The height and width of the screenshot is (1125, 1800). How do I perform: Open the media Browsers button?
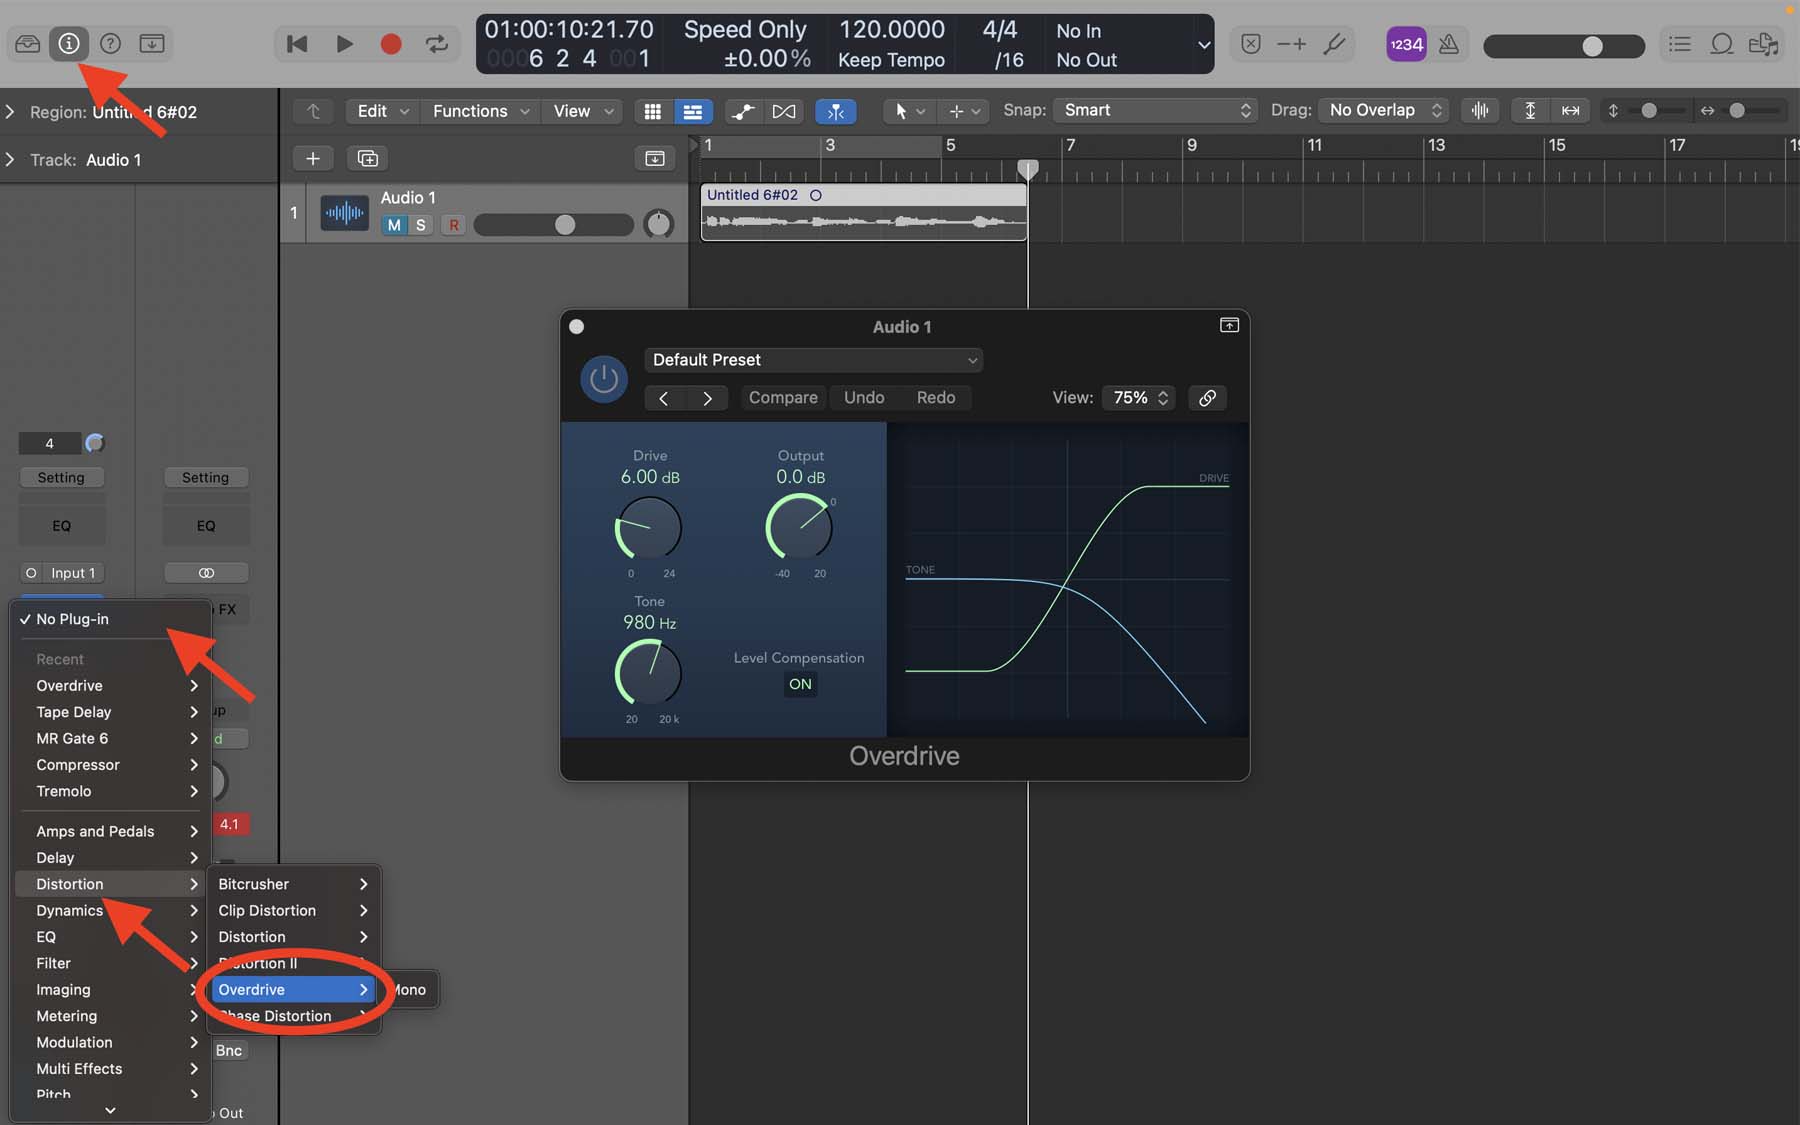1763,43
